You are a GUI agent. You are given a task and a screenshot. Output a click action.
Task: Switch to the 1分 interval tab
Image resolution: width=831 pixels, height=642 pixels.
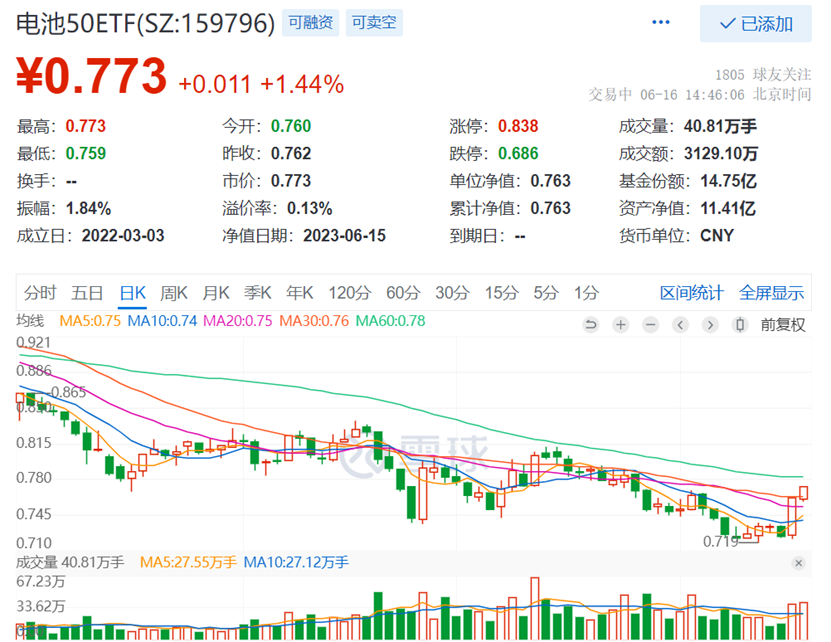[x=587, y=293]
